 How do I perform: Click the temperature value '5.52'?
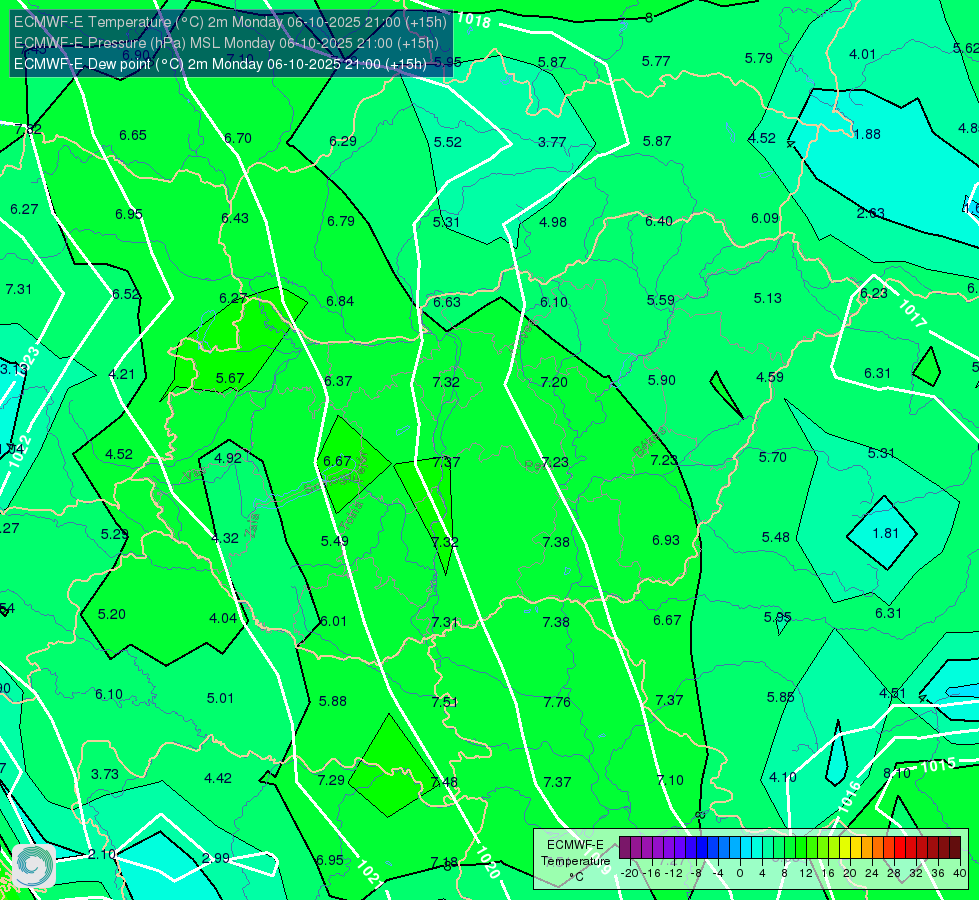448,142
